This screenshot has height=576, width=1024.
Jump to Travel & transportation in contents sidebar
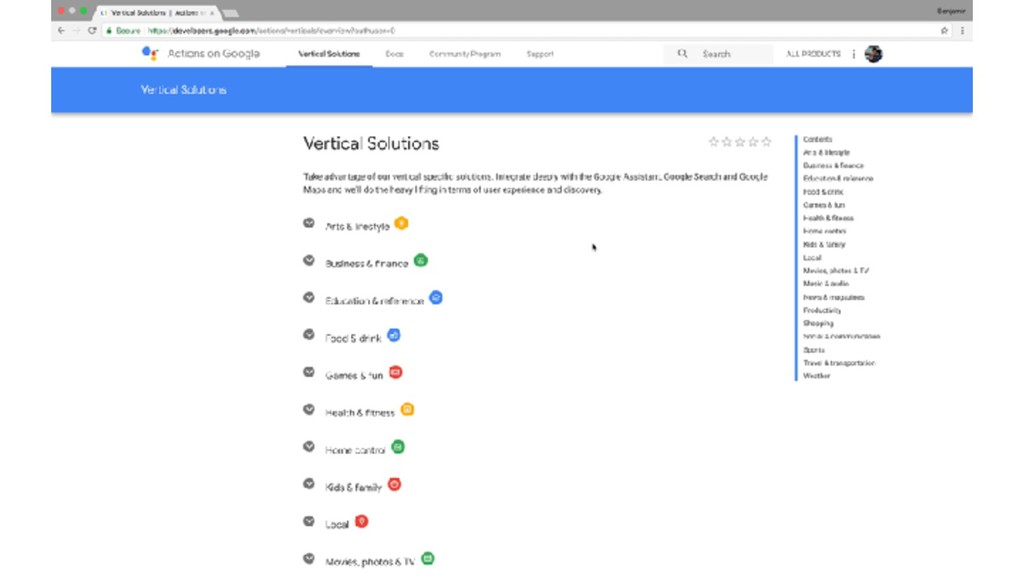(839, 362)
